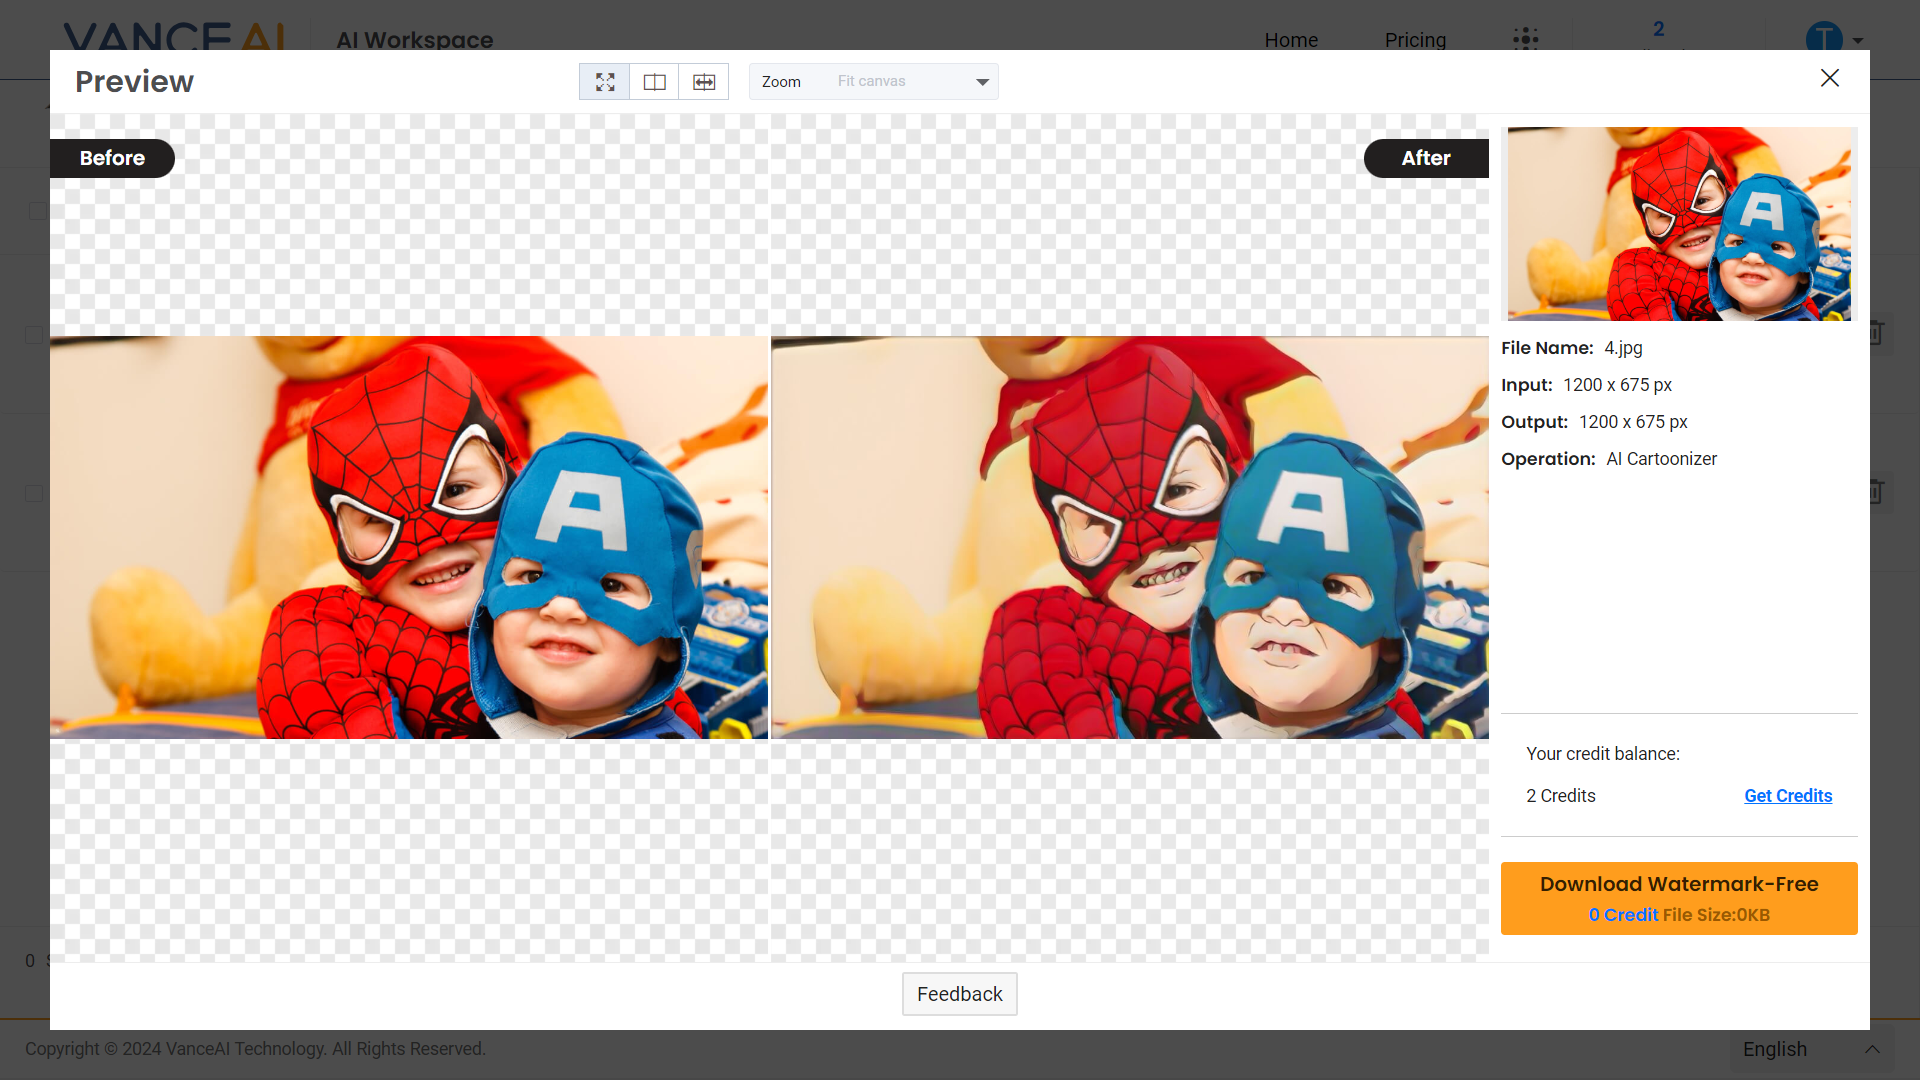The height and width of the screenshot is (1080, 1920).
Task: Open the apps grid icon in header
Action: [x=1526, y=39]
